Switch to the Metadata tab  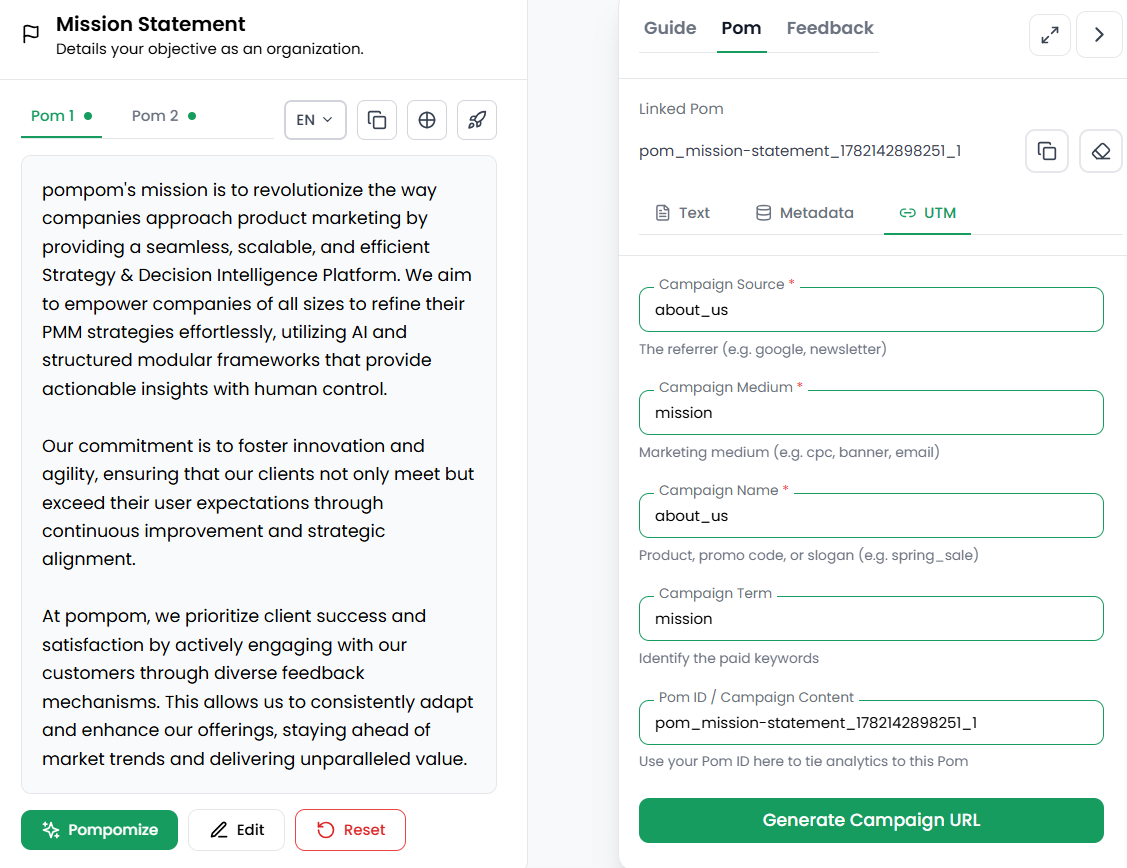point(804,213)
